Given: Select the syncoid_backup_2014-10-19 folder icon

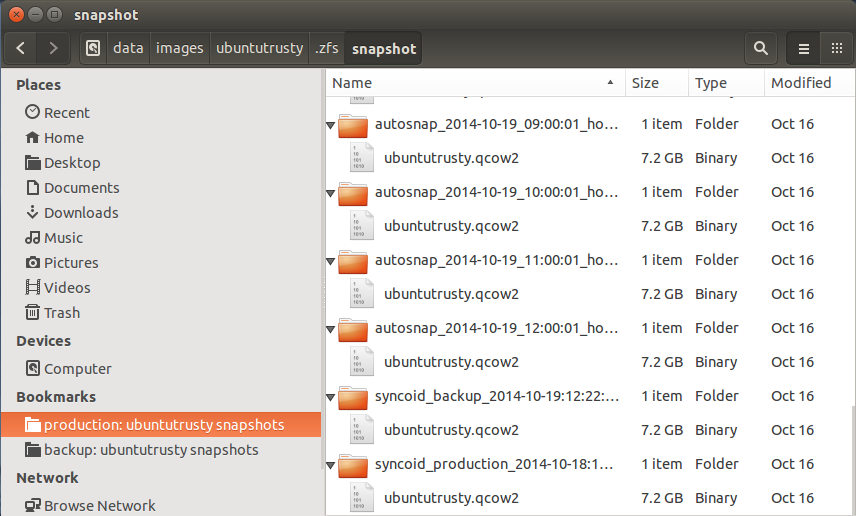Looking at the screenshot, I should click(353, 397).
